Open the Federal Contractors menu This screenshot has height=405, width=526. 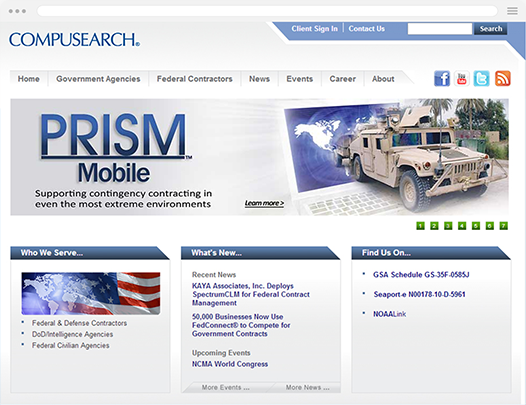[195, 79]
